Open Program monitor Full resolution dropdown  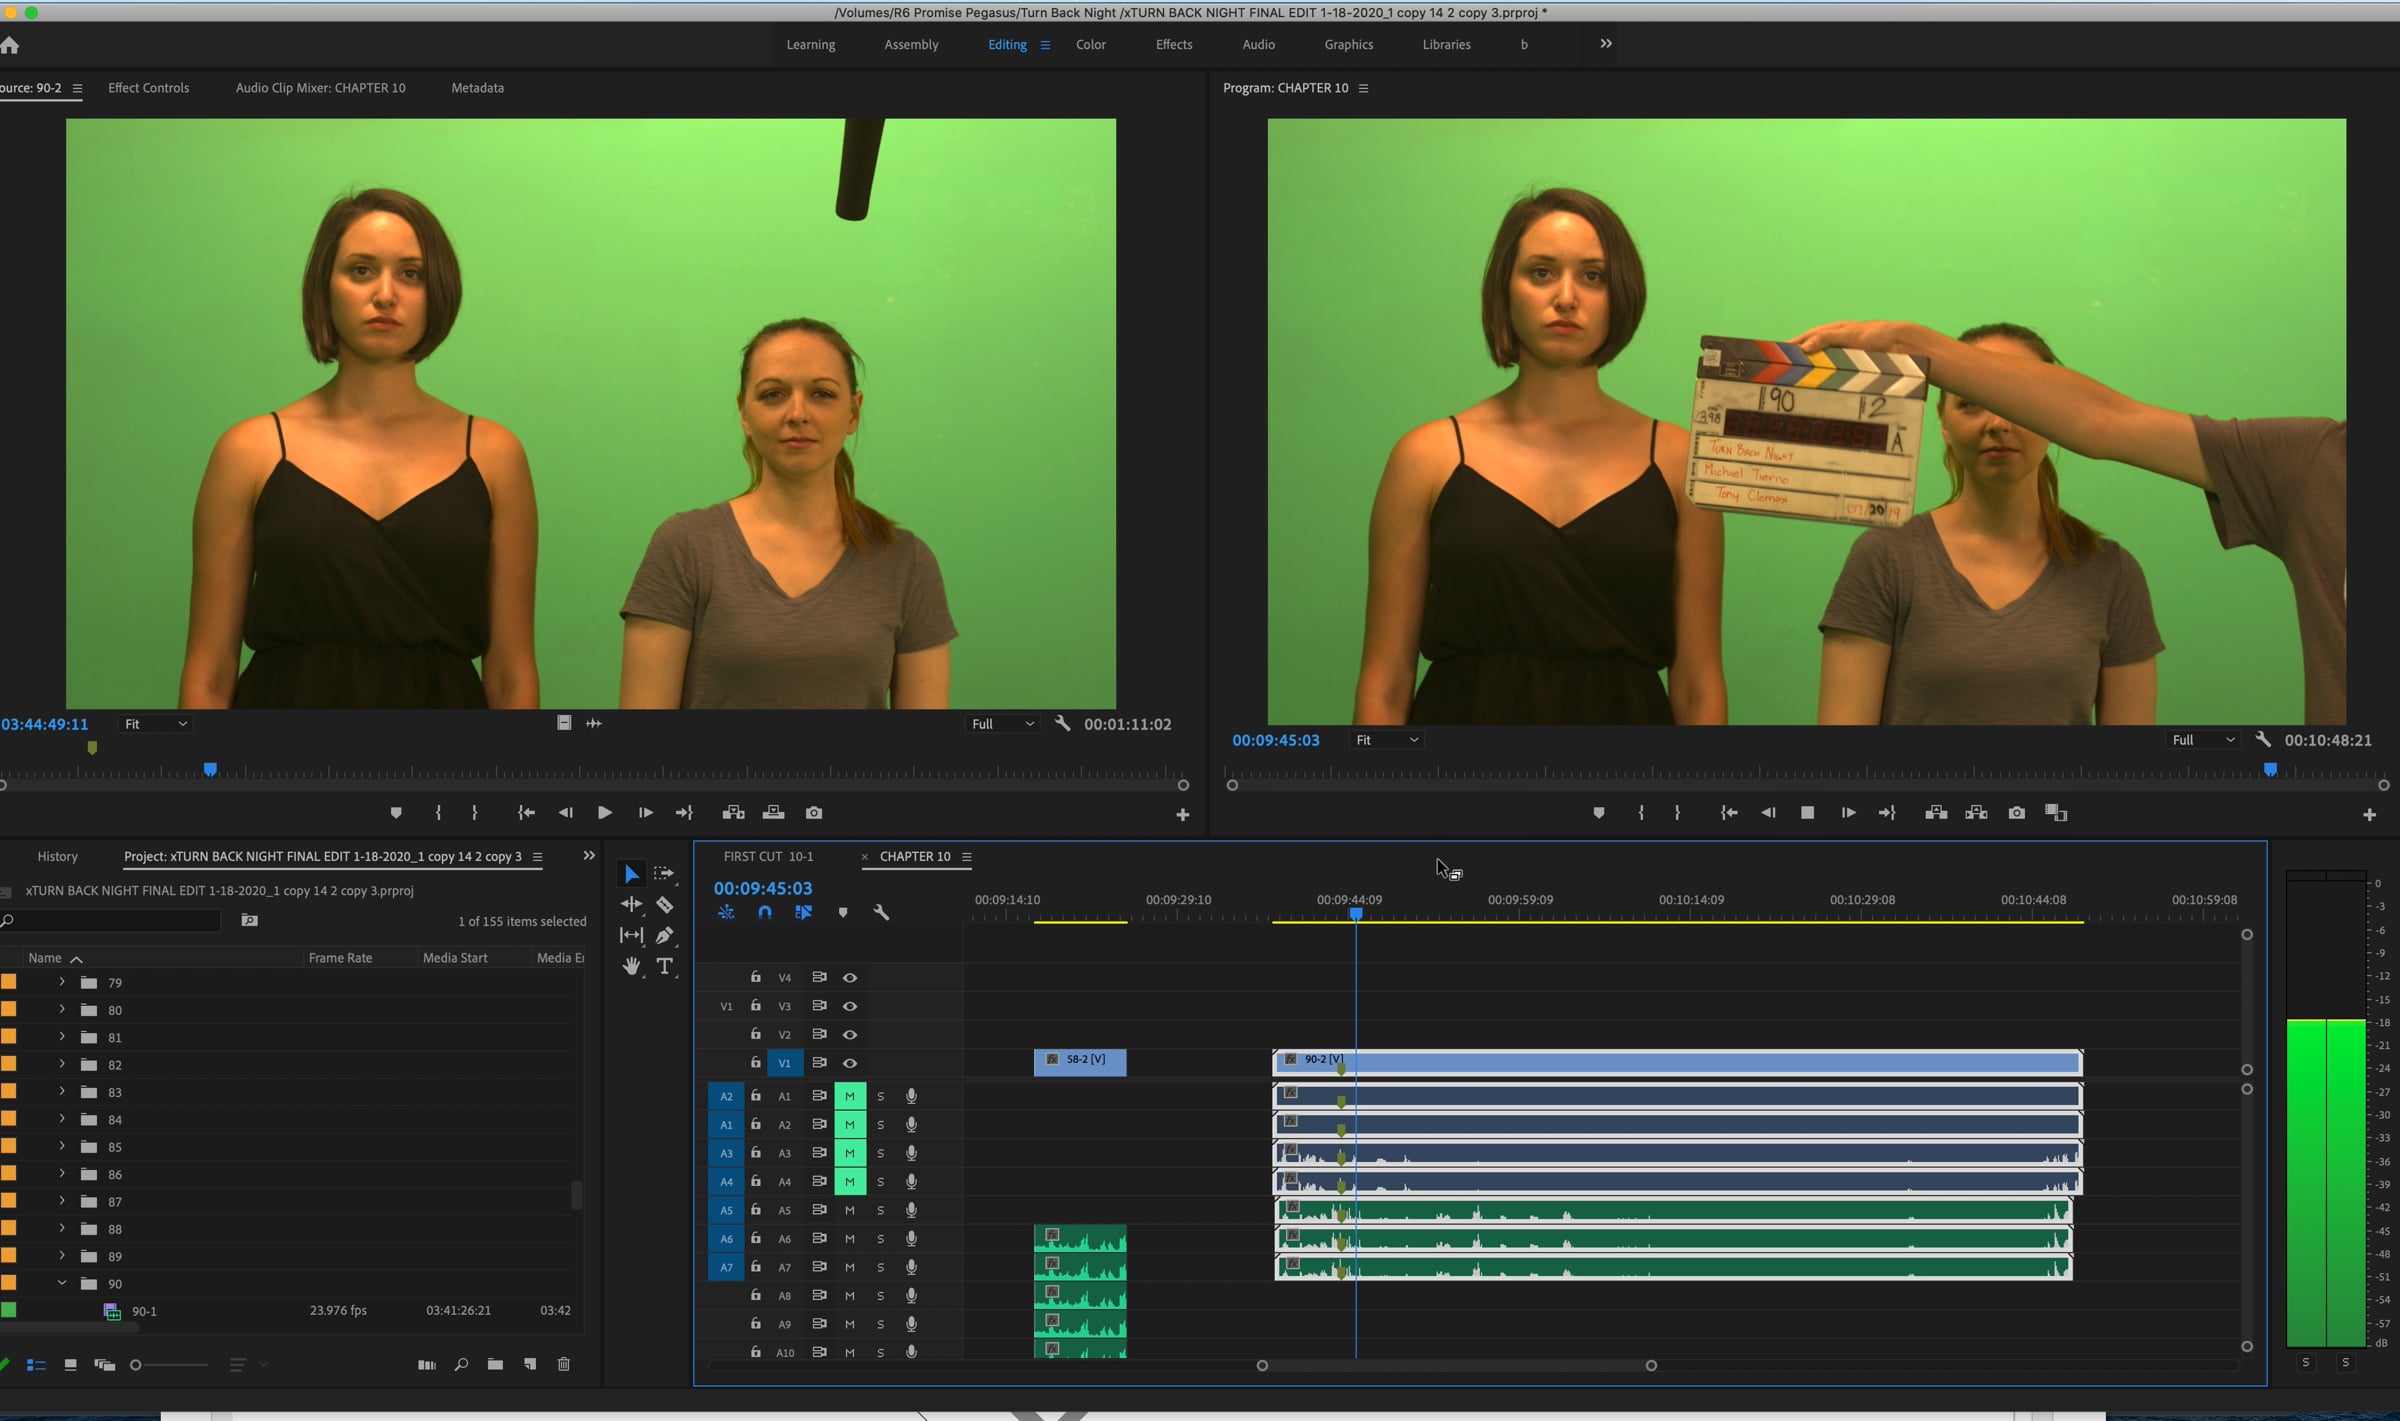click(2202, 740)
